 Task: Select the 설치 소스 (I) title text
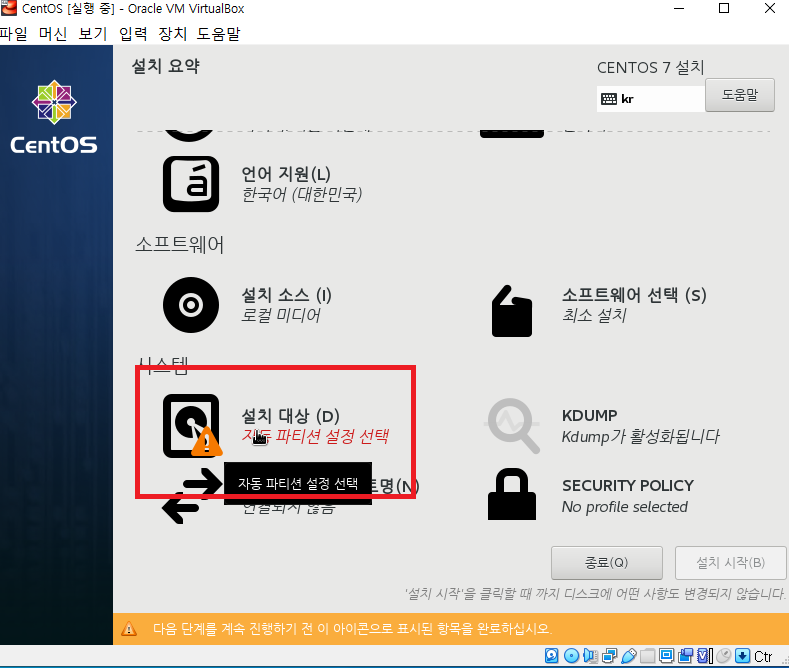pyautogui.click(x=286, y=295)
